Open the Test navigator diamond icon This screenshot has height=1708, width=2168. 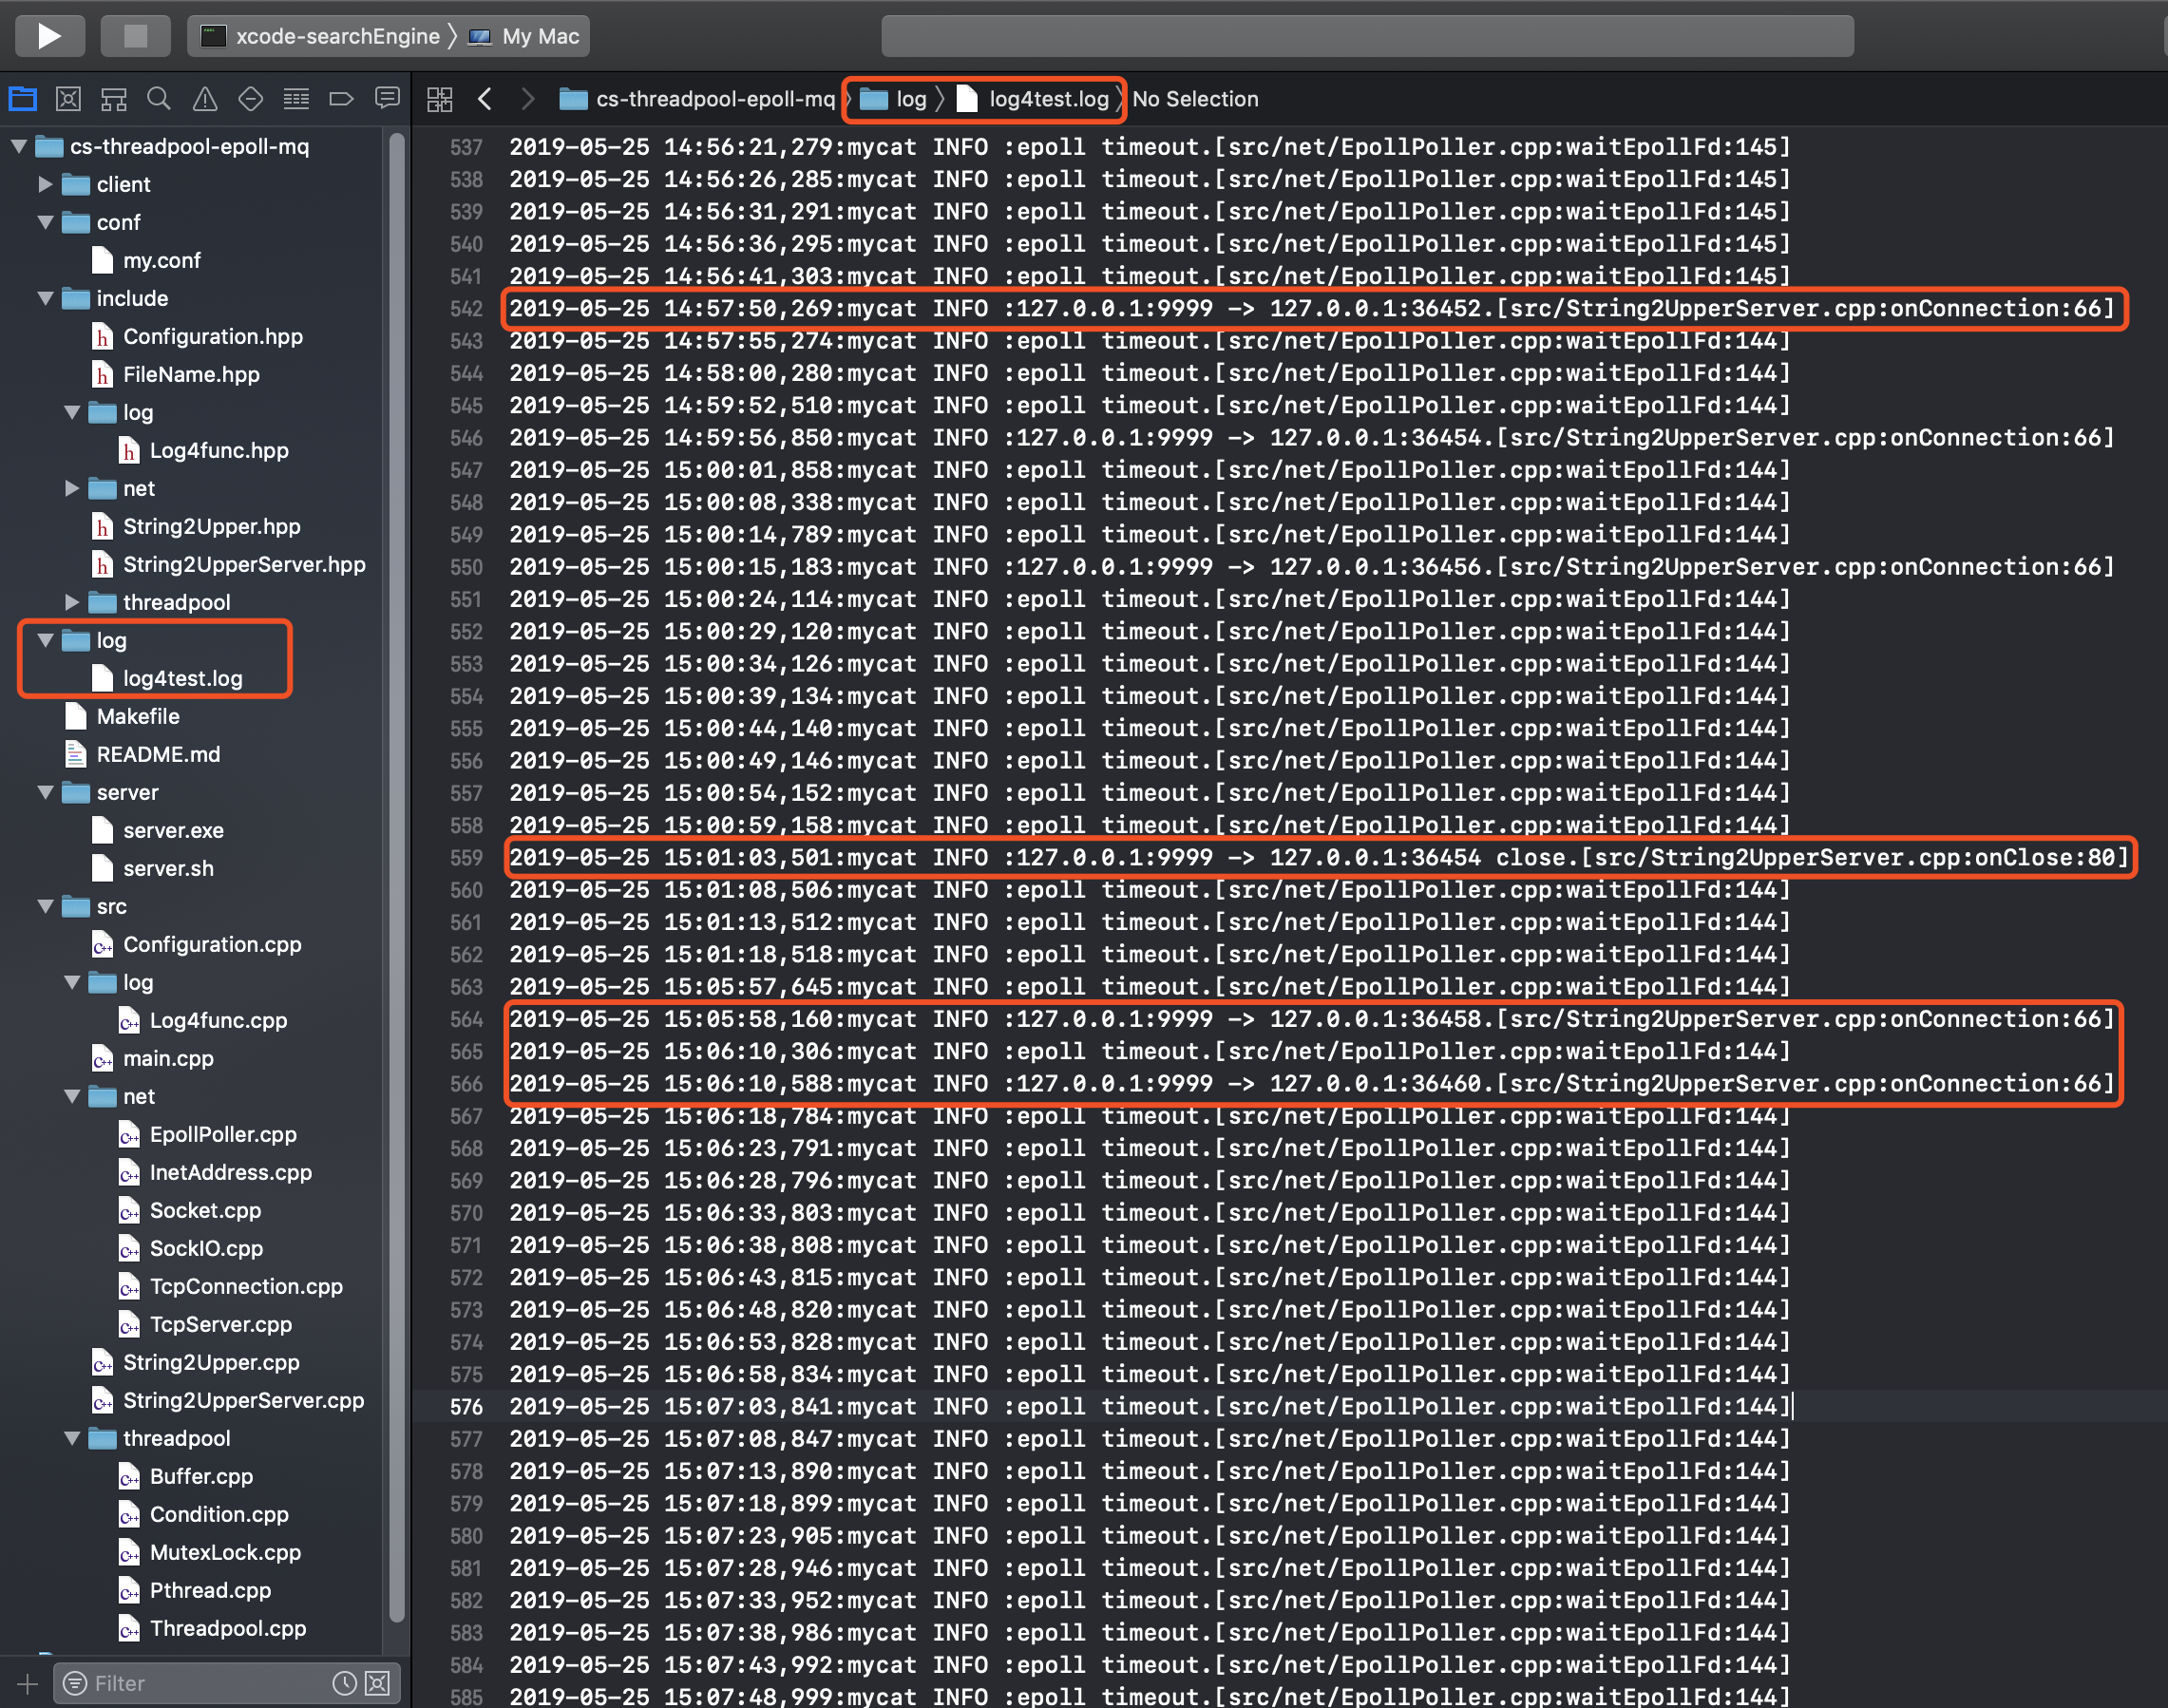coord(250,98)
